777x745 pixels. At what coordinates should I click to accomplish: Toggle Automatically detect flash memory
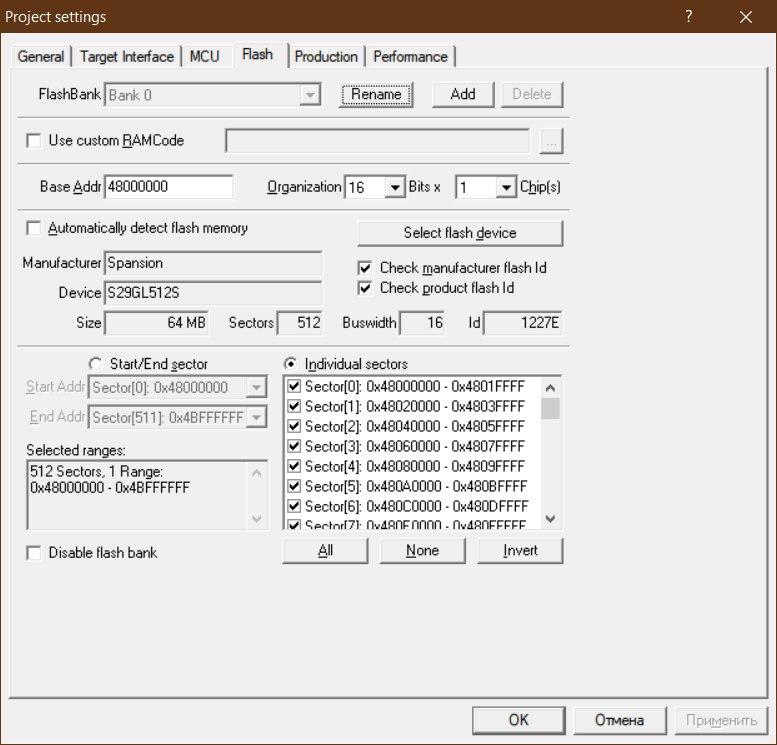point(35,228)
